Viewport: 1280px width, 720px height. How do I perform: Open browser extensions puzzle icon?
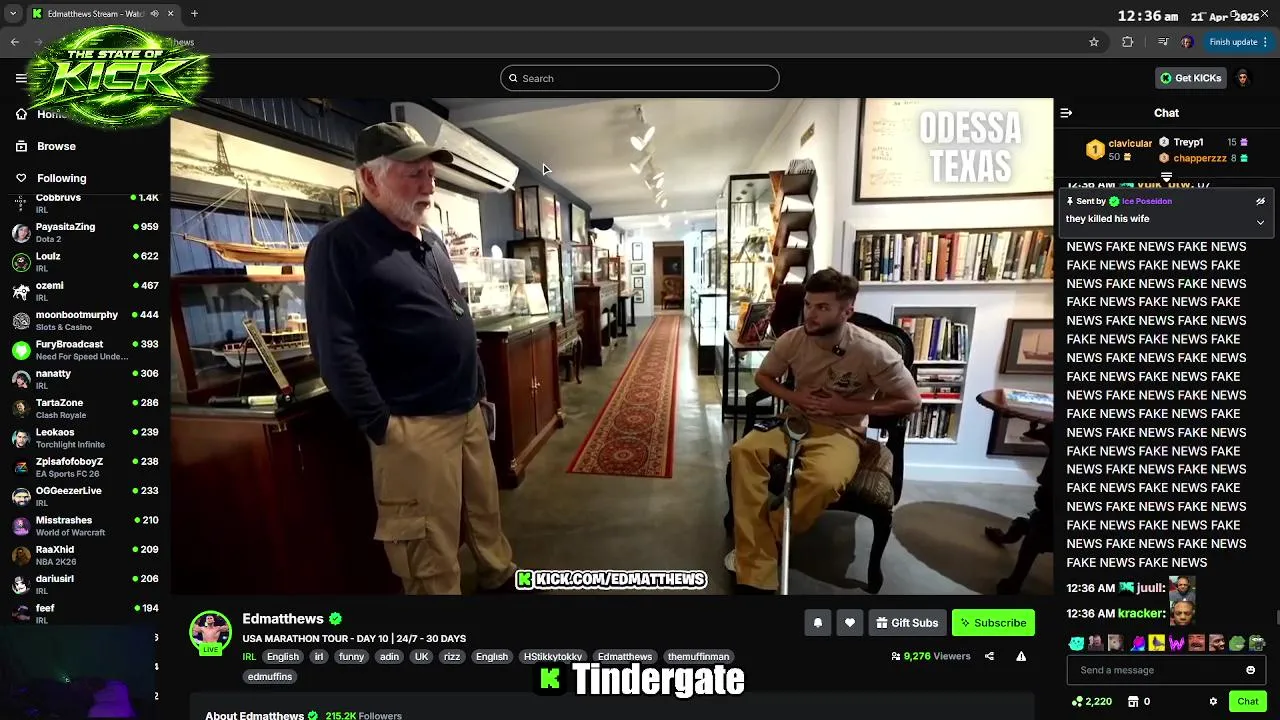point(1128,42)
